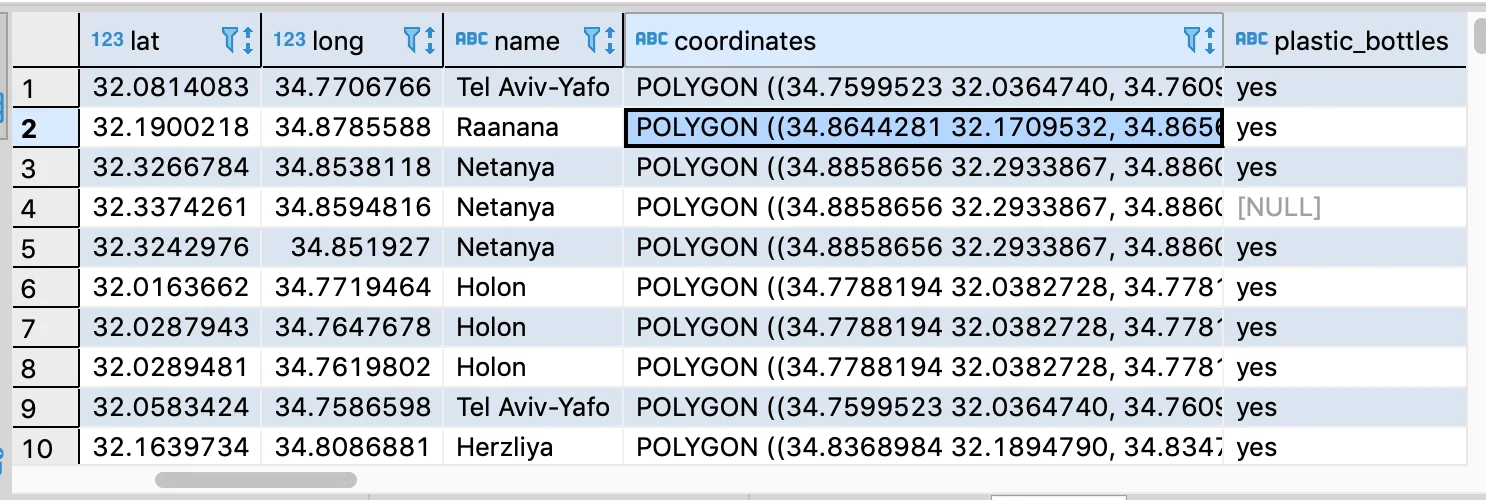Select the plastic_bottles column header
The height and width of the screenshot is (500, 1486).
click(x=1360, y=41)
